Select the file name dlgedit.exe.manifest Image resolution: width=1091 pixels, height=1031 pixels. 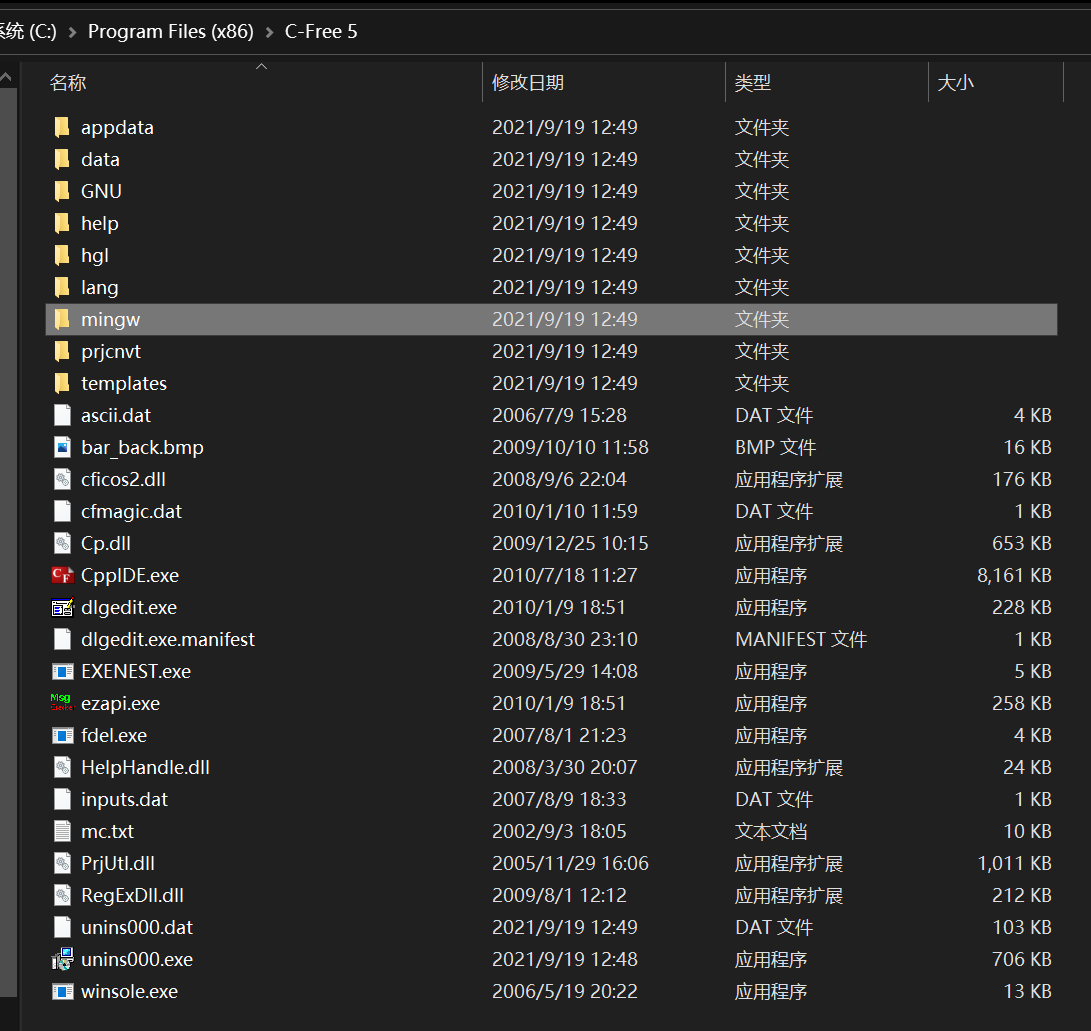click(168, 639)
